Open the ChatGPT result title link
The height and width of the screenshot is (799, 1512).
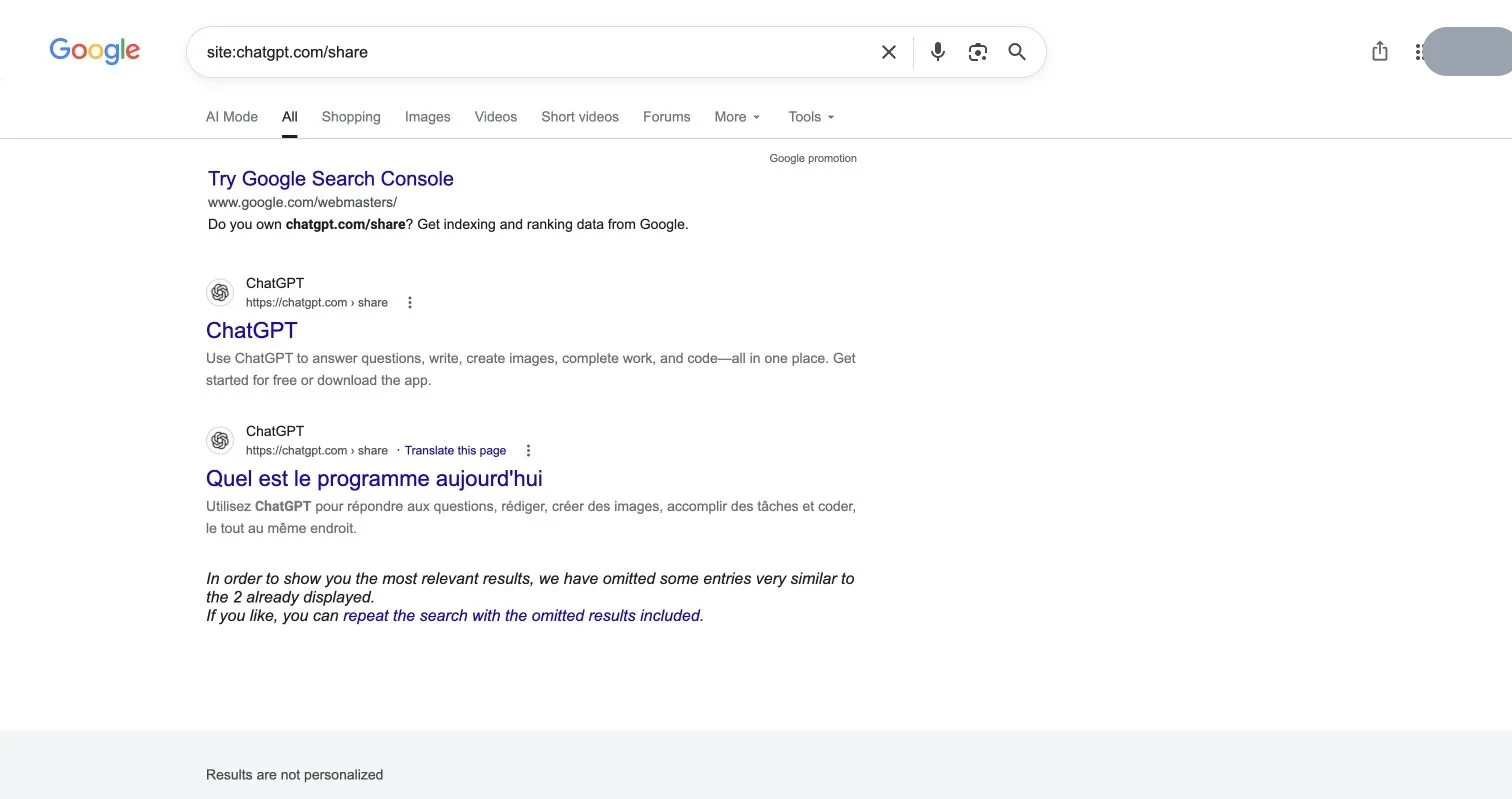pos(252,330)
